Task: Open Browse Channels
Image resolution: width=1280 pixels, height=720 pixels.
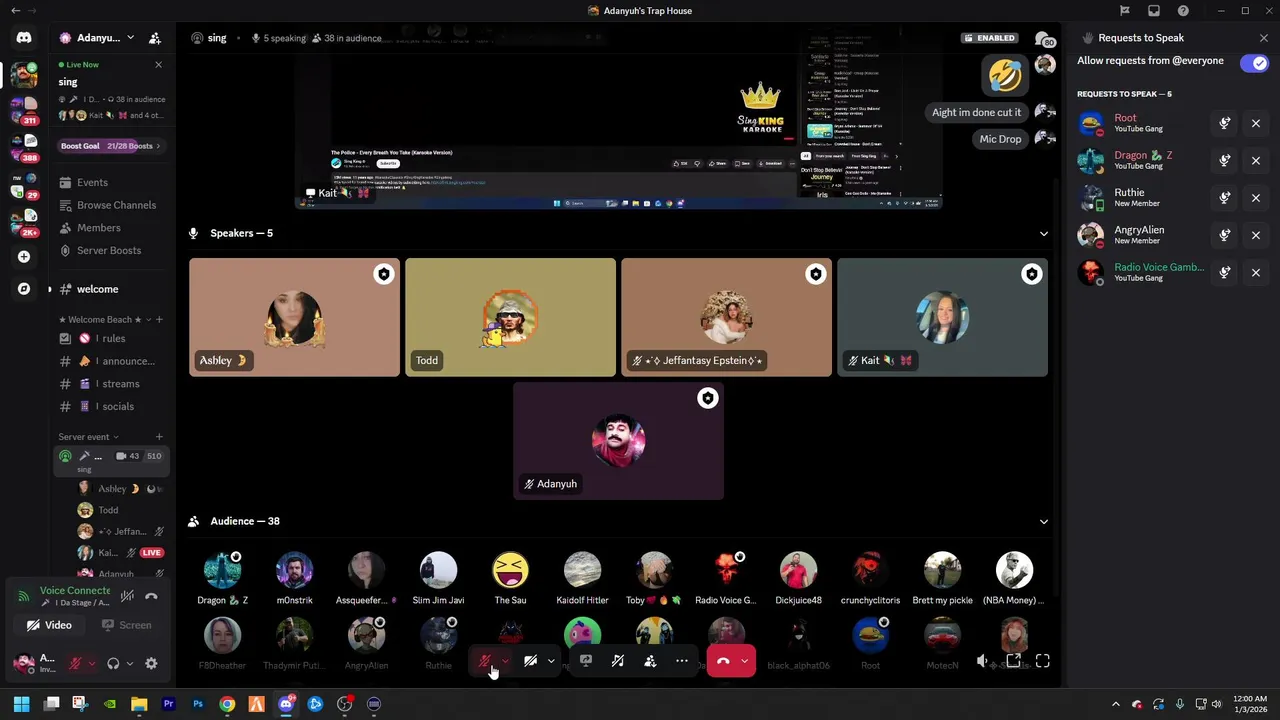Action: tap(111, 205)
